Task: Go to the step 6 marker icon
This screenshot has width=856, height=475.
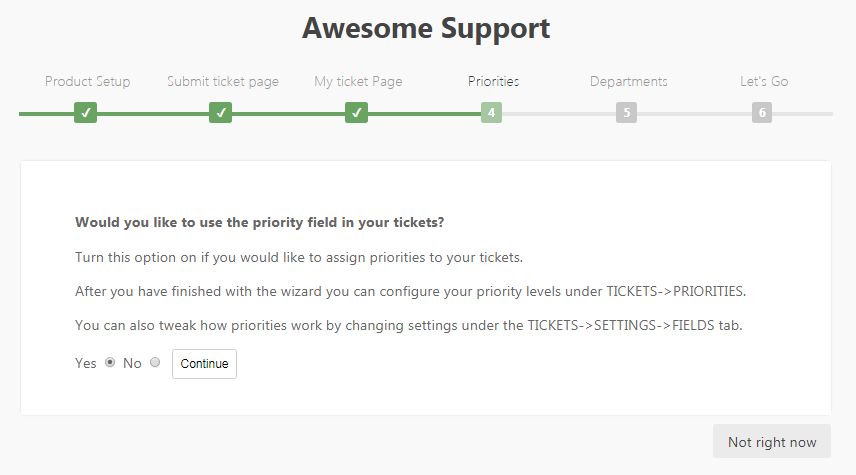Action: point(762,113)
